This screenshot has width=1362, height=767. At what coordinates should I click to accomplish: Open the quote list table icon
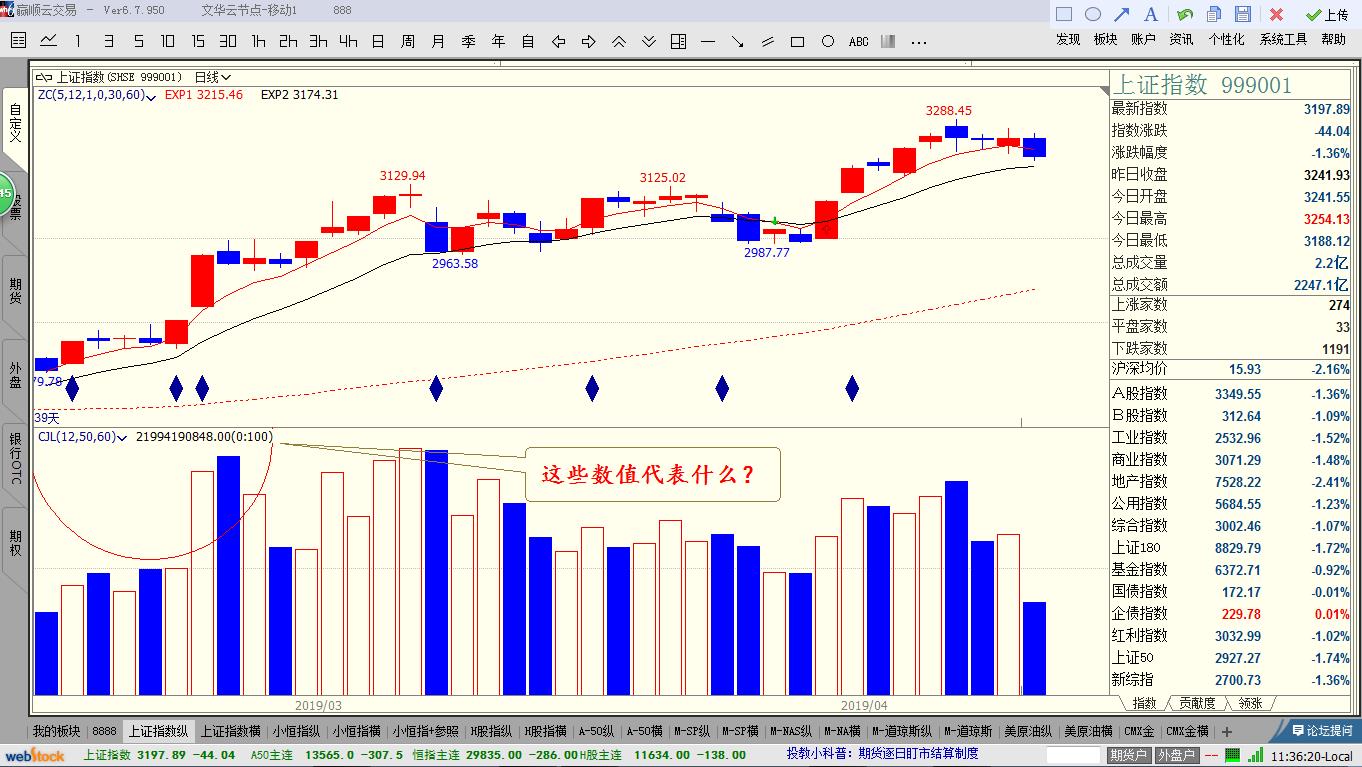pos(18,41)
